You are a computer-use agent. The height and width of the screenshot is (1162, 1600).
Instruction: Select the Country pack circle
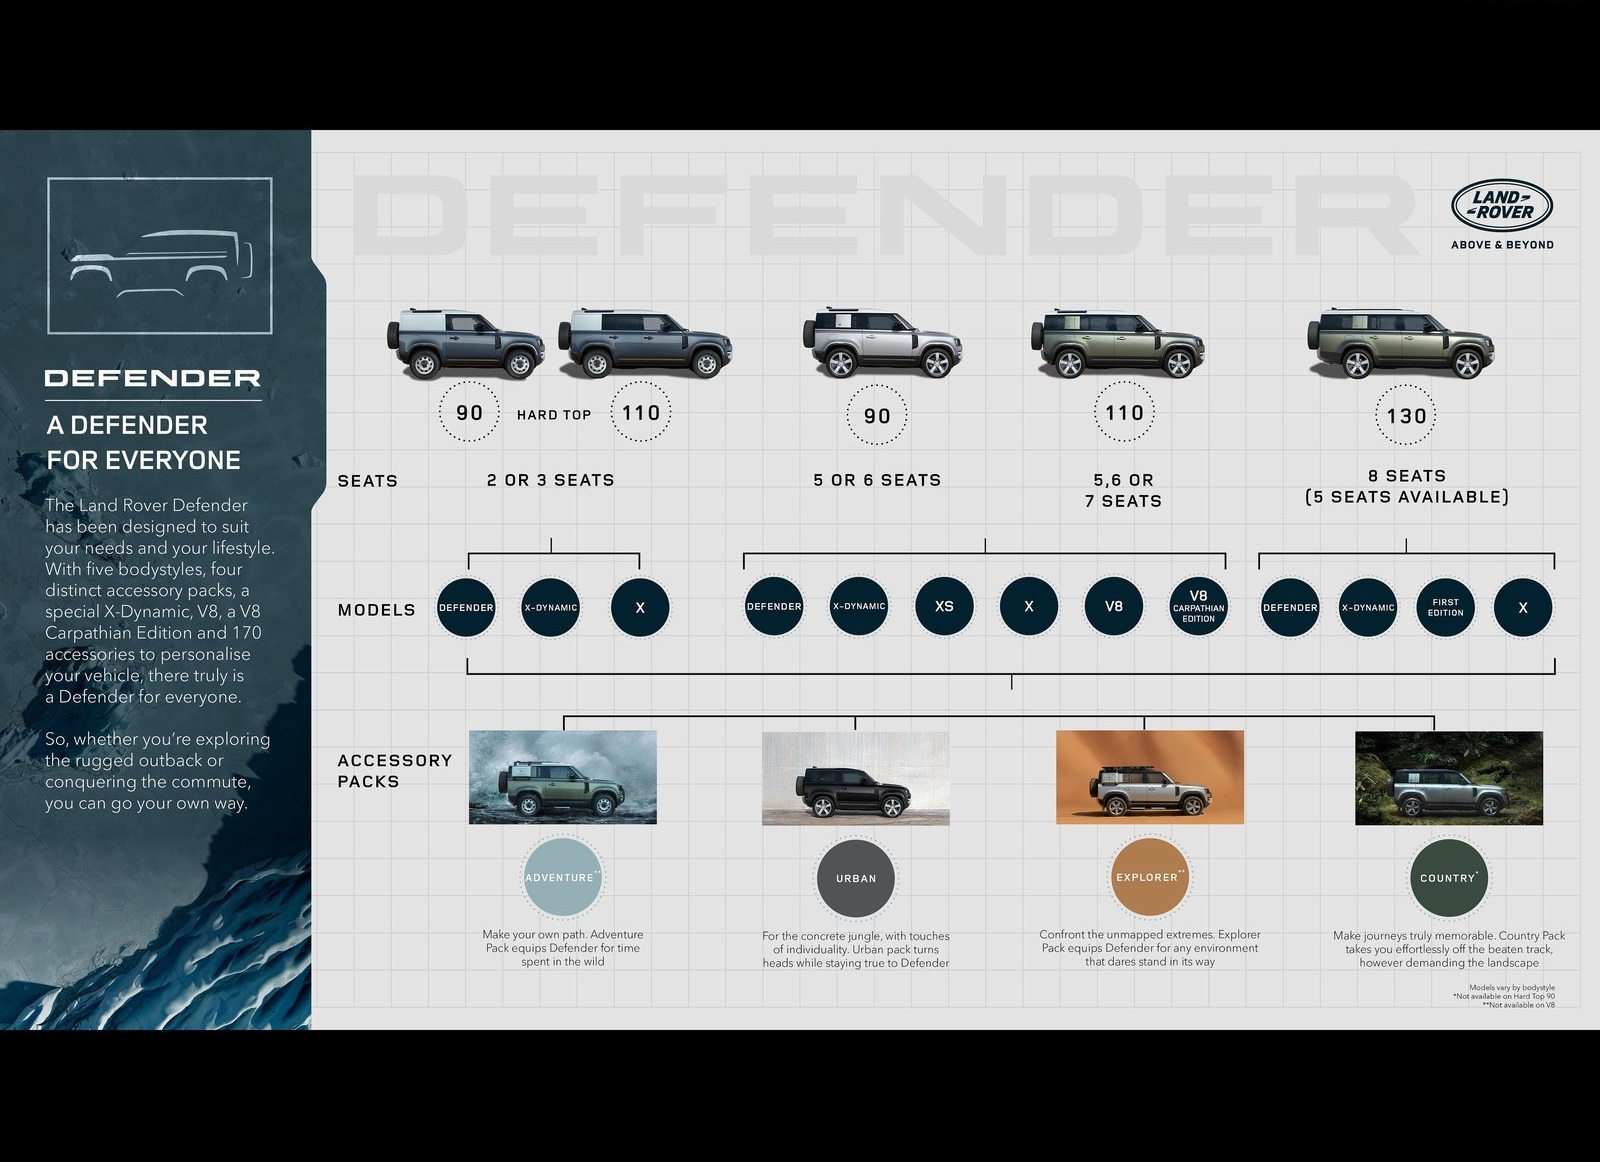pyautogui.click(x=1448, y=878)
